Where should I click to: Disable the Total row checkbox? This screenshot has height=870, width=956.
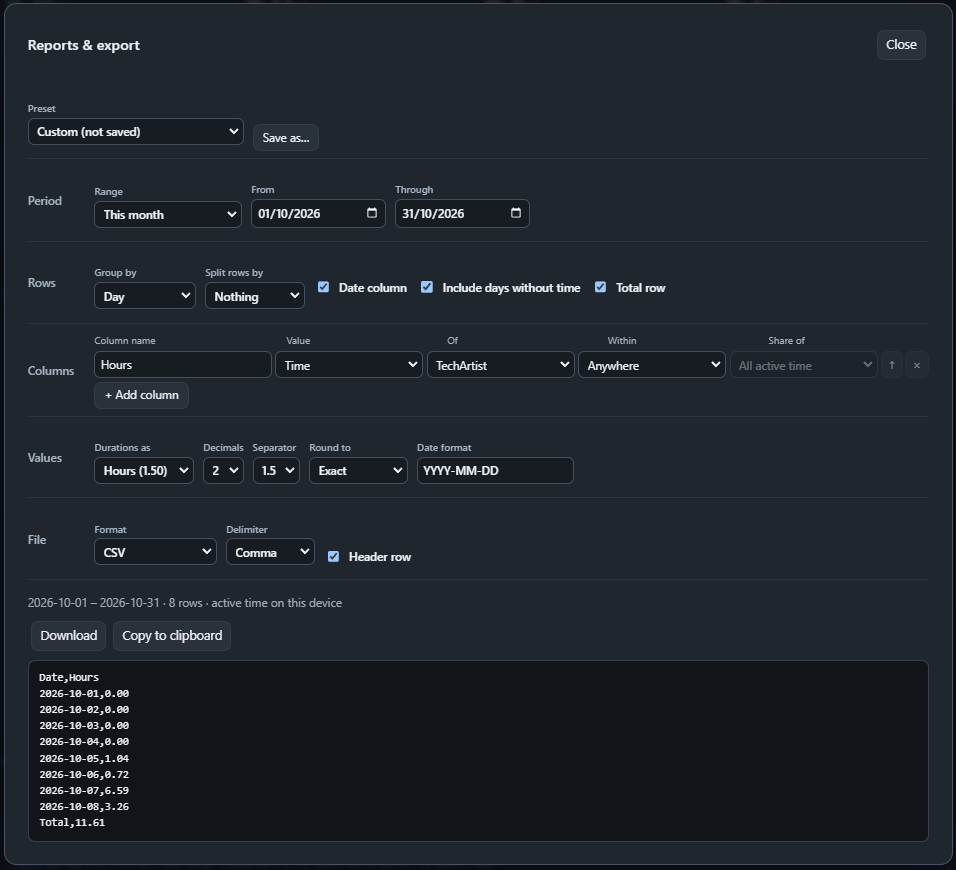601,287
